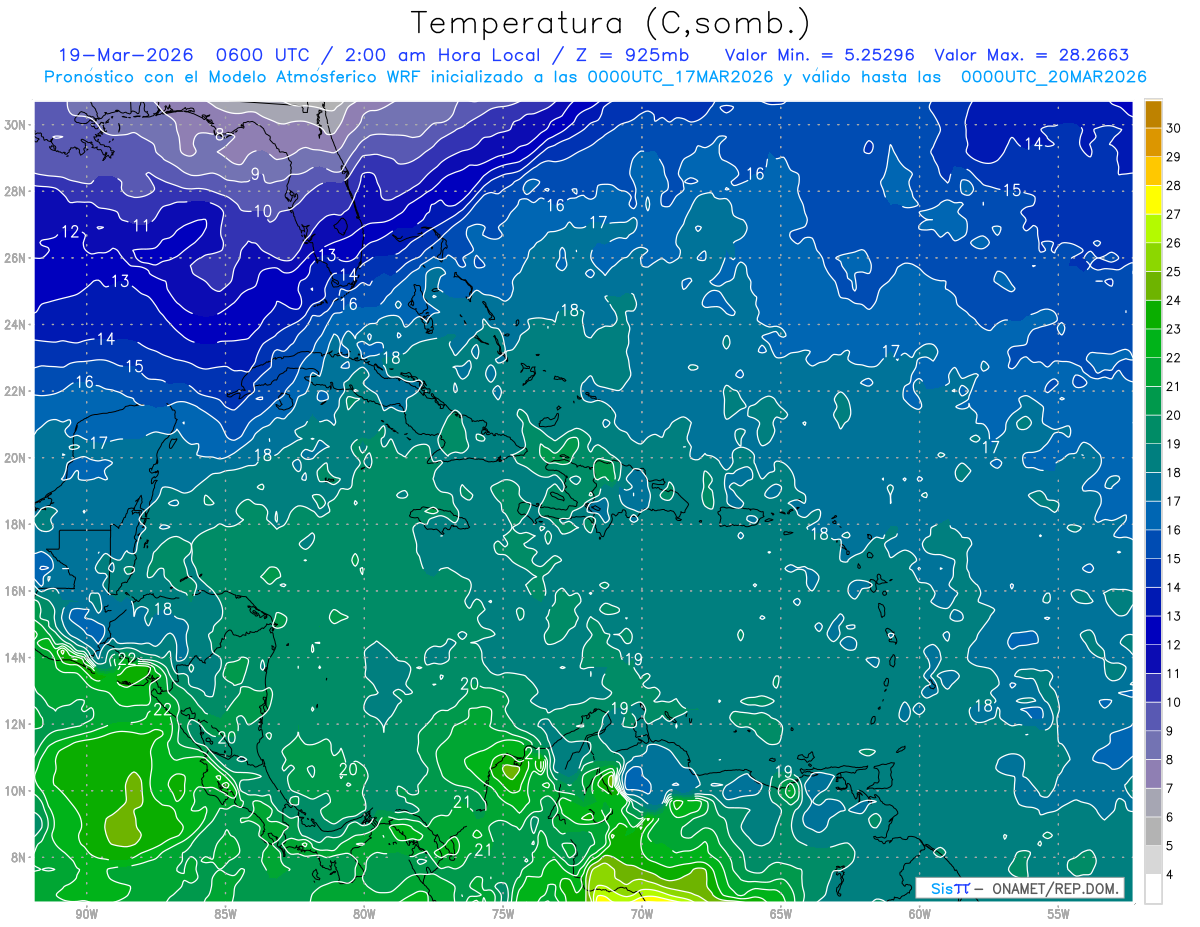Click the '30N' latitude axis label
The width and height of the screenshot is (1200, 927).
click(16, 124)
